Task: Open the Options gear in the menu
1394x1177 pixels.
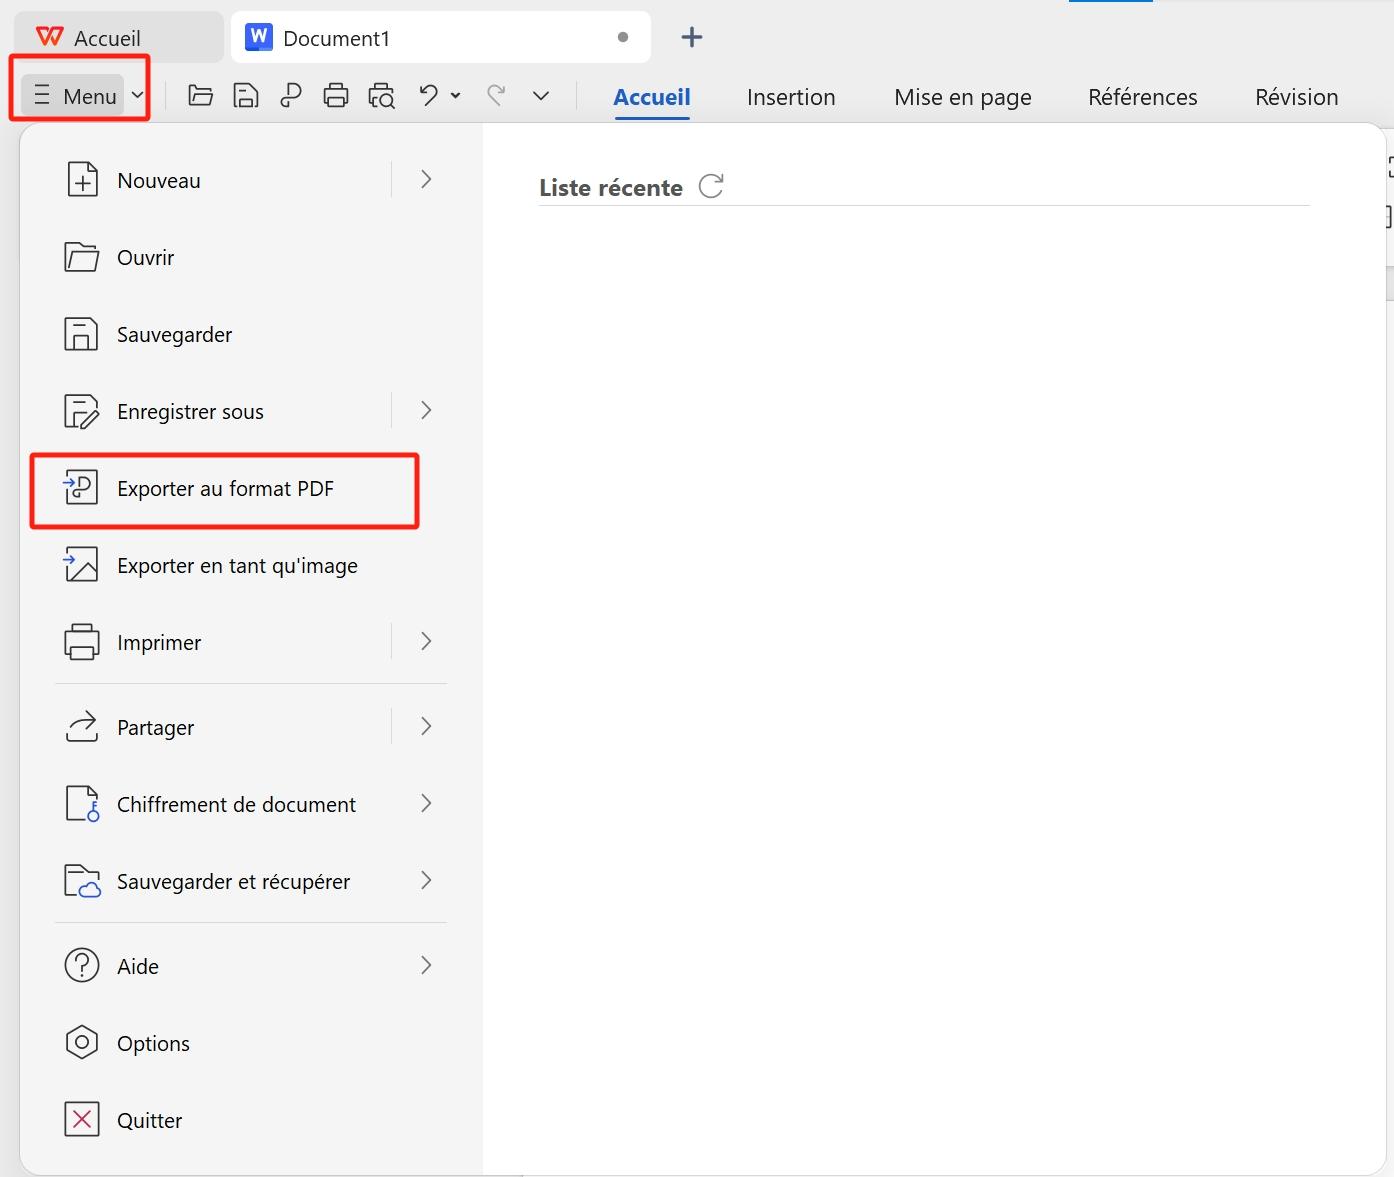Action: coord(81,1042)
